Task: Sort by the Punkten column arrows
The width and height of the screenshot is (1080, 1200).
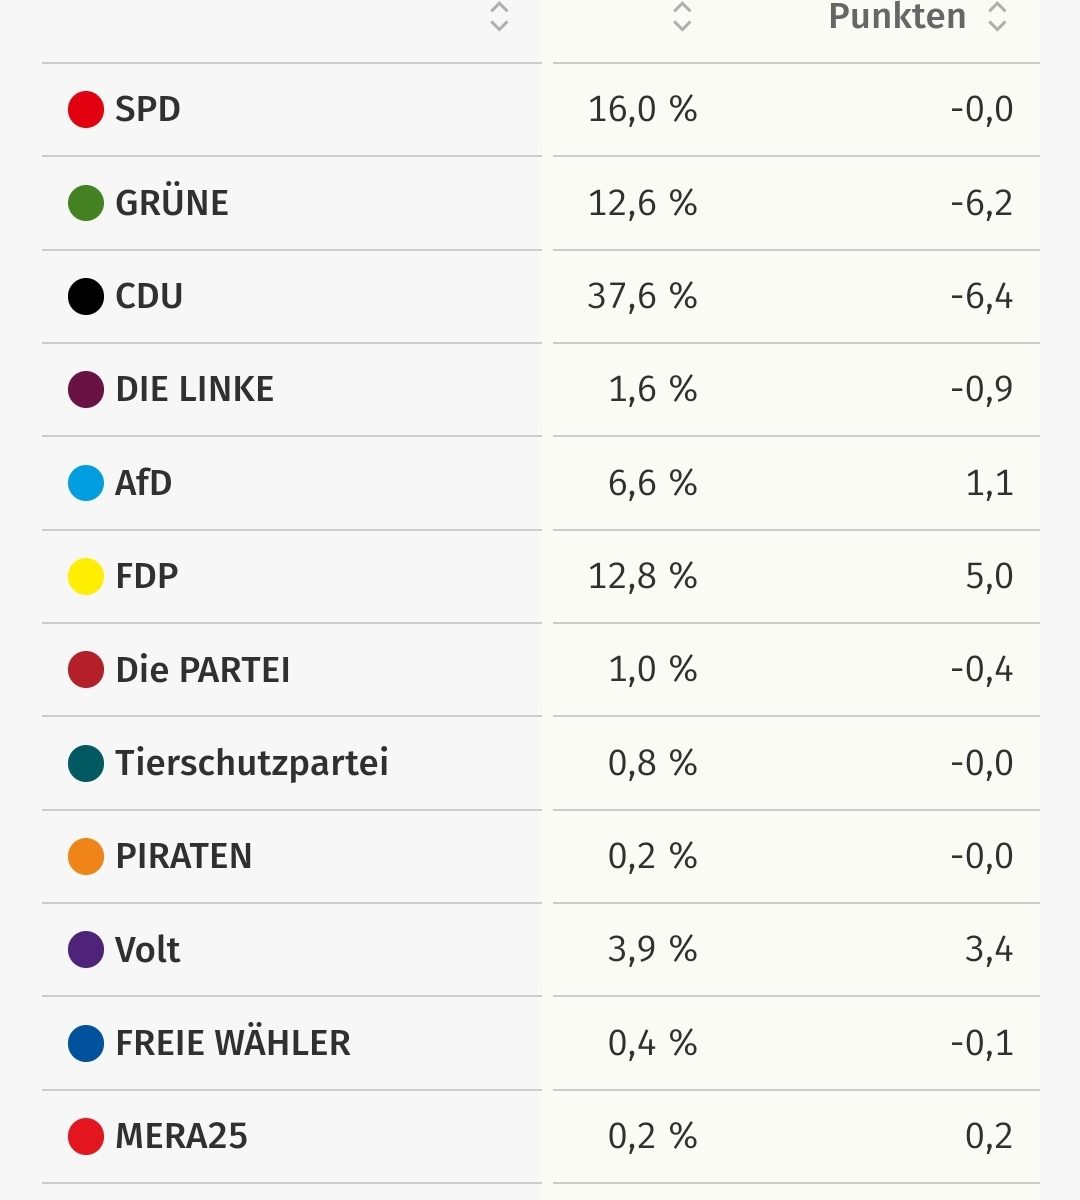Action: point(997,17)
